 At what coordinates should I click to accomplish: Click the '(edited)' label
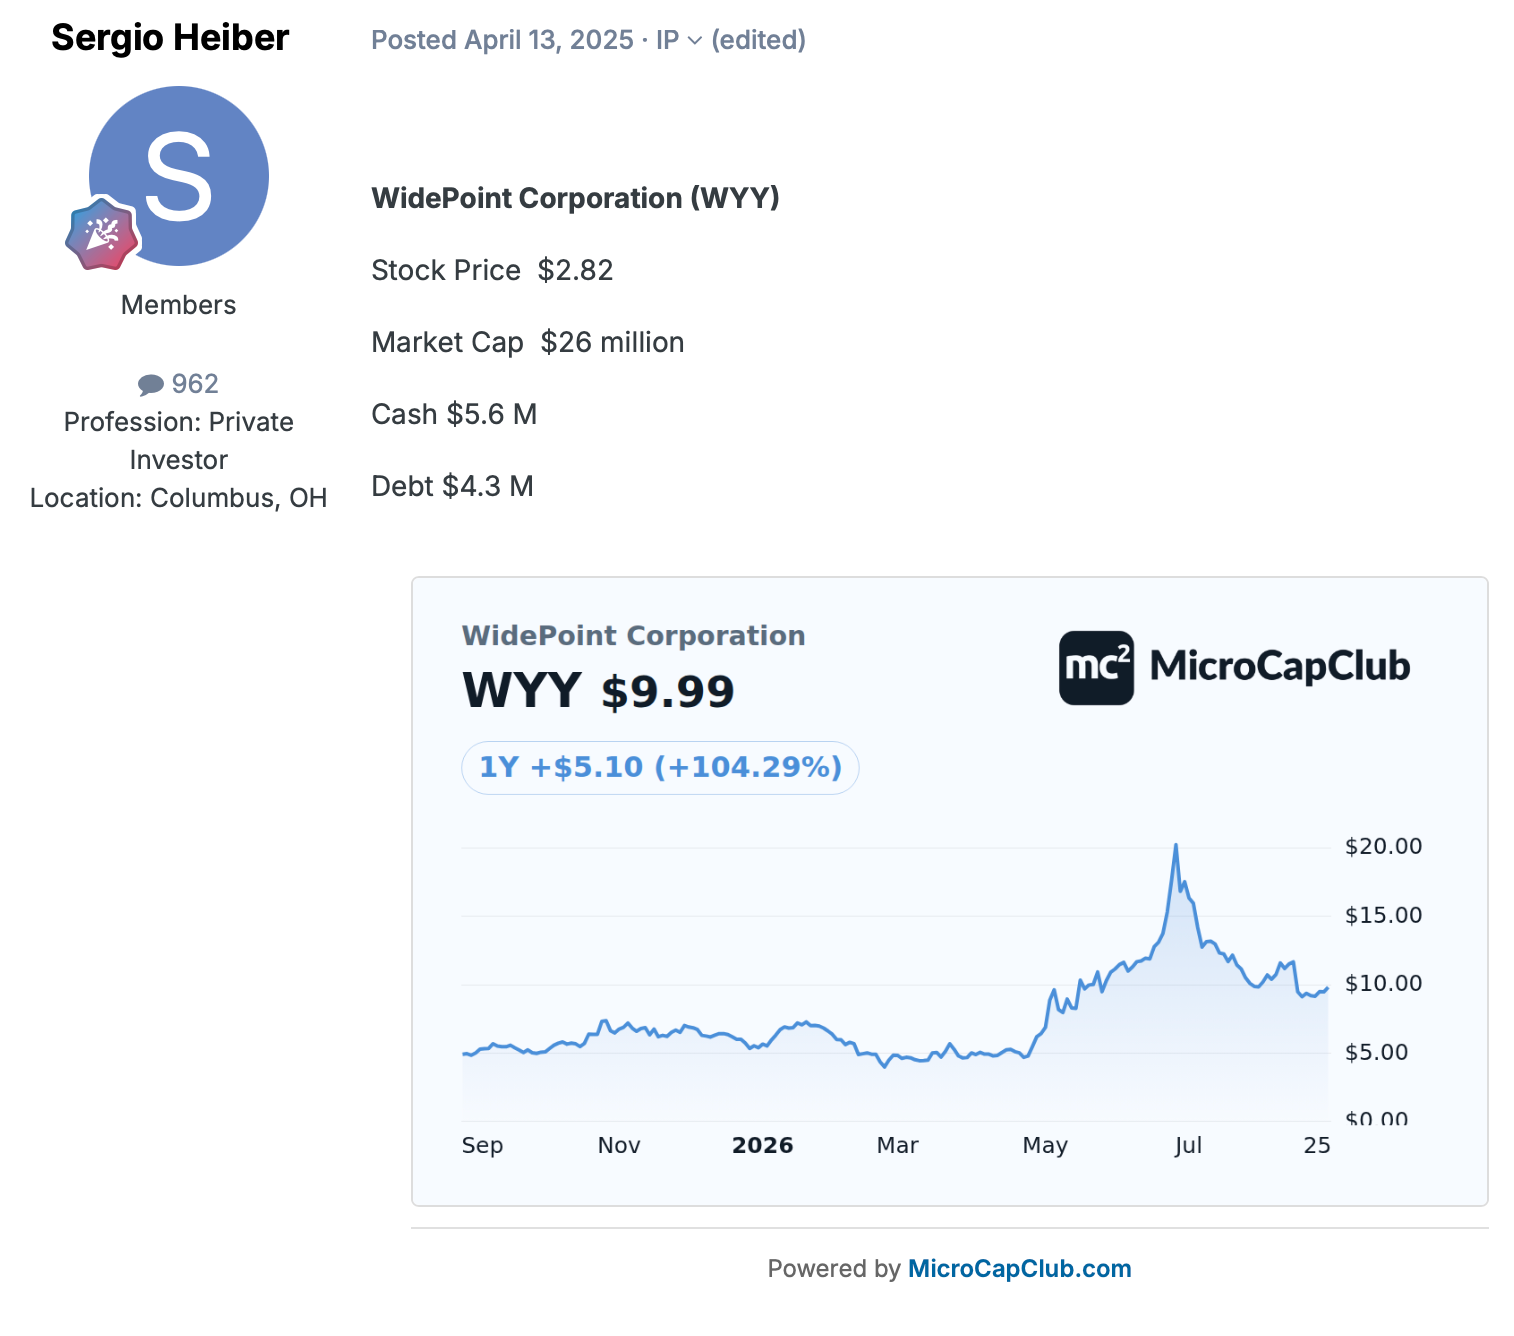point(759,40)
